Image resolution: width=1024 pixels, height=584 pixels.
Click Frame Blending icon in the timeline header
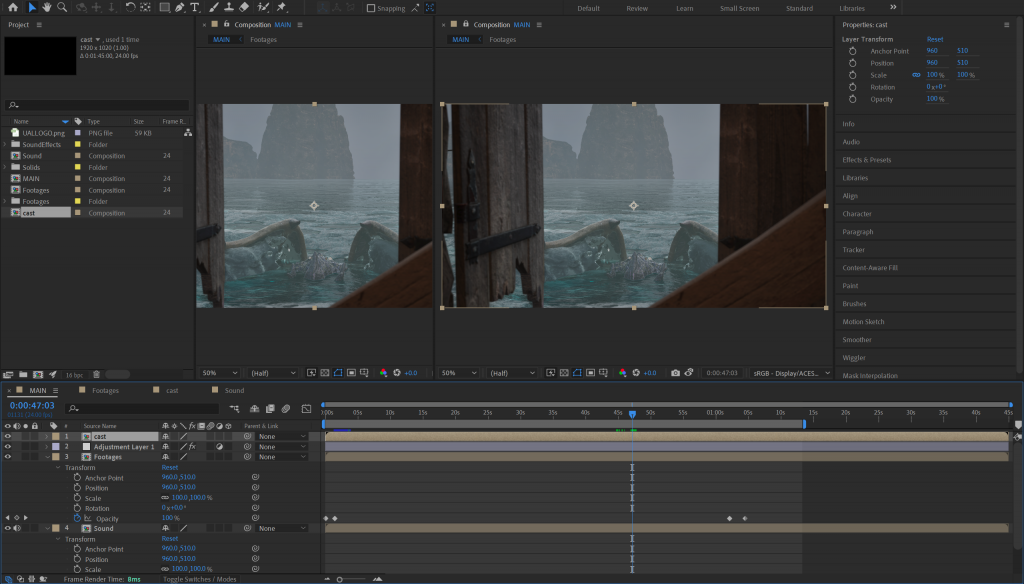coord(270,409)
